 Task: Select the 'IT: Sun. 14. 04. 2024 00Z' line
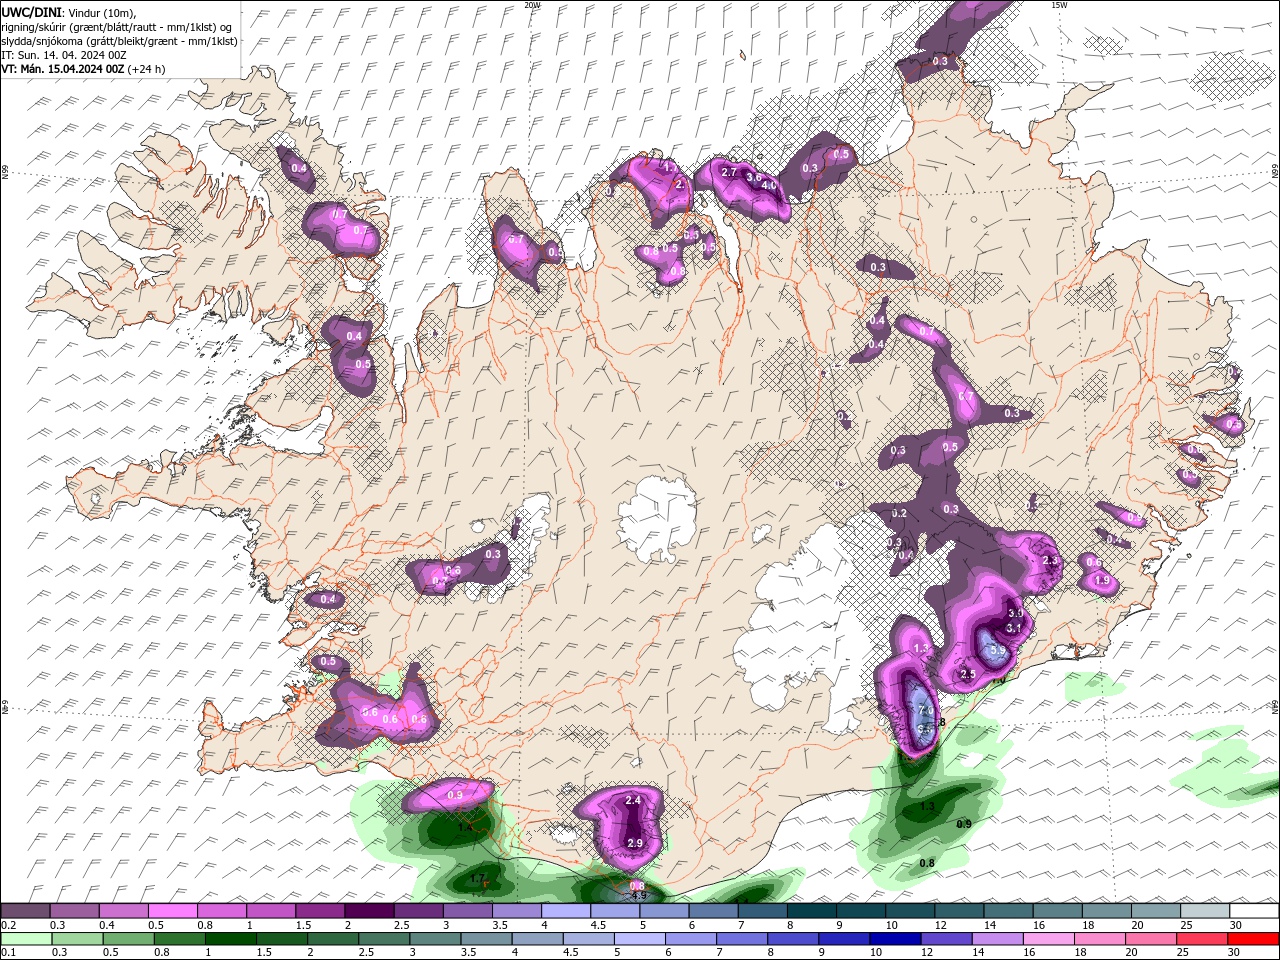tap(66, 55)
